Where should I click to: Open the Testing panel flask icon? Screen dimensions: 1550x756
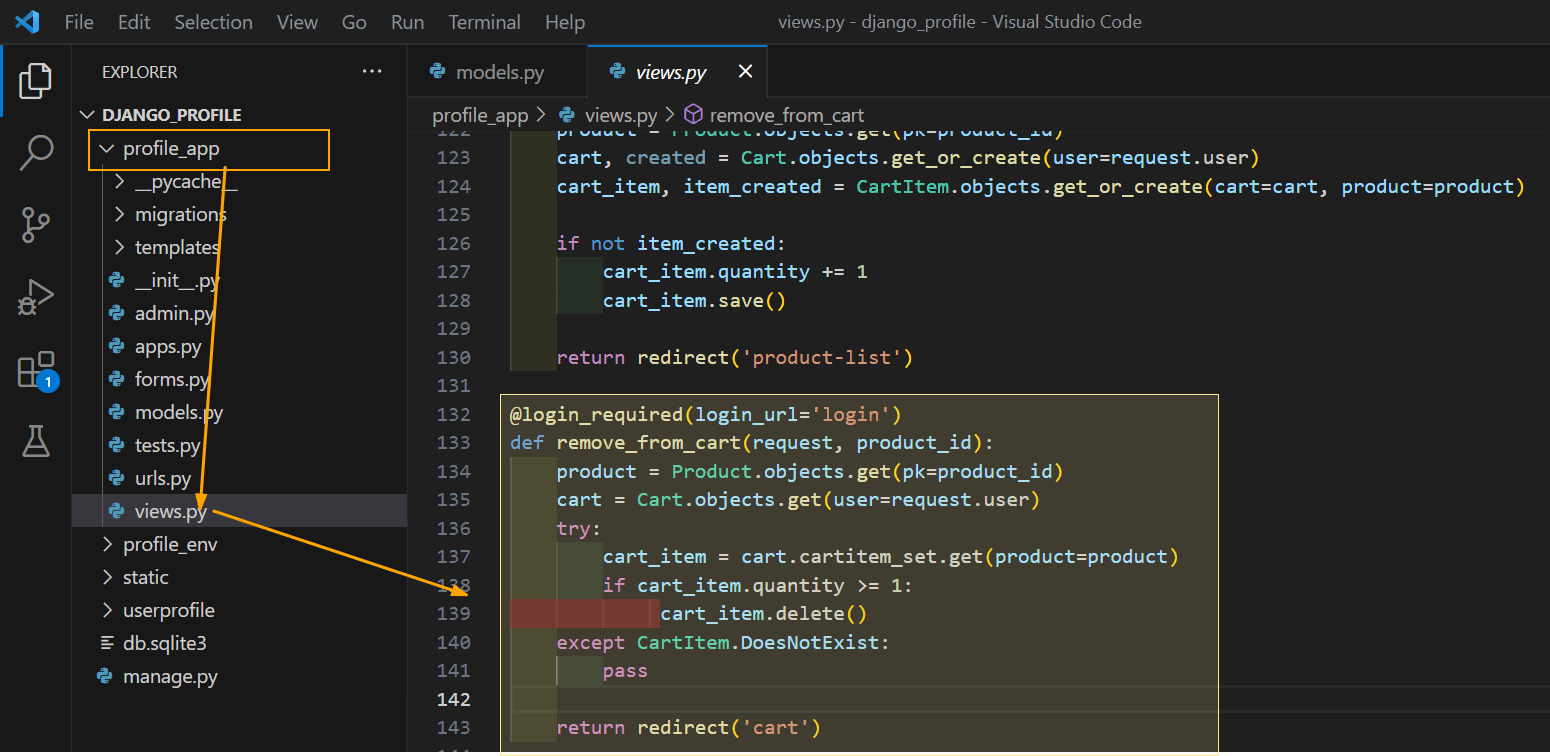[36, 440]
